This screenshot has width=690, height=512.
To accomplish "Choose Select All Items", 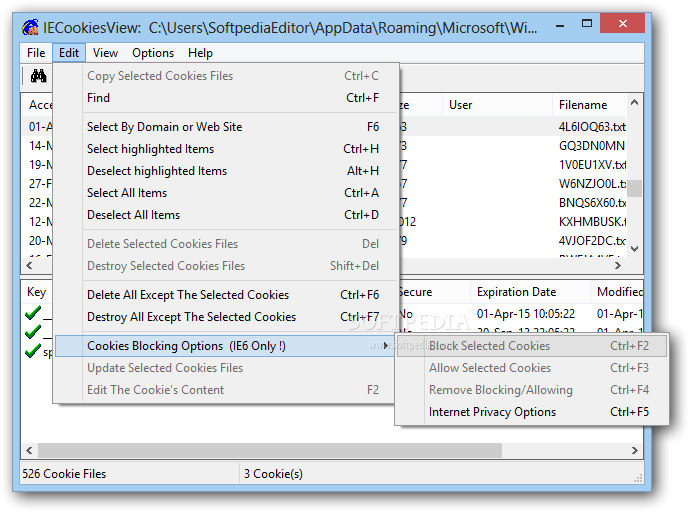I will 227,193.
